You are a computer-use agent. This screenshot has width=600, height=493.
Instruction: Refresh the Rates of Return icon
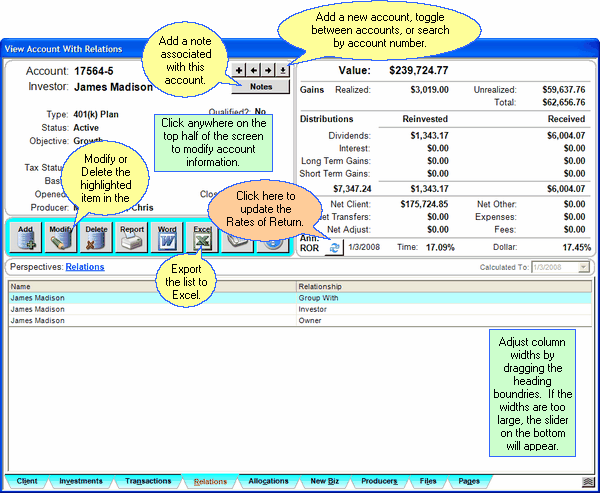tap(336, 247)
